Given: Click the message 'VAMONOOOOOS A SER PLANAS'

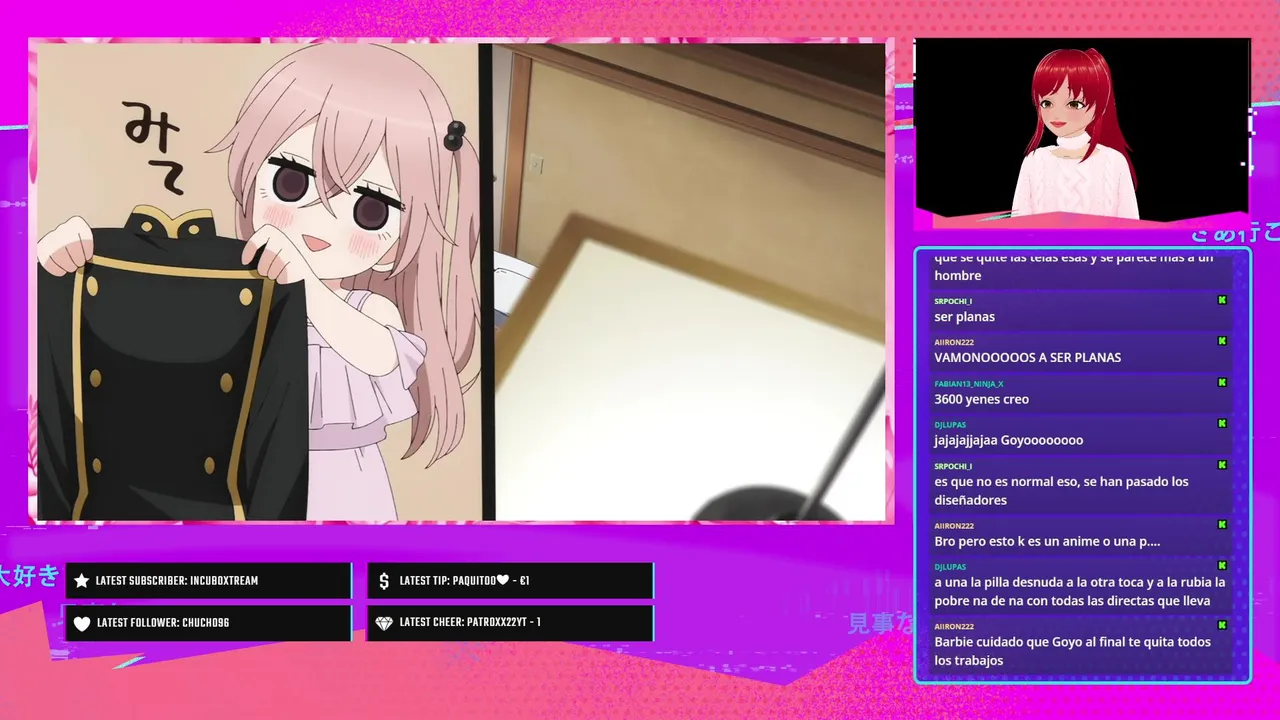Looking at the screenshot, I should (1027, 358).
